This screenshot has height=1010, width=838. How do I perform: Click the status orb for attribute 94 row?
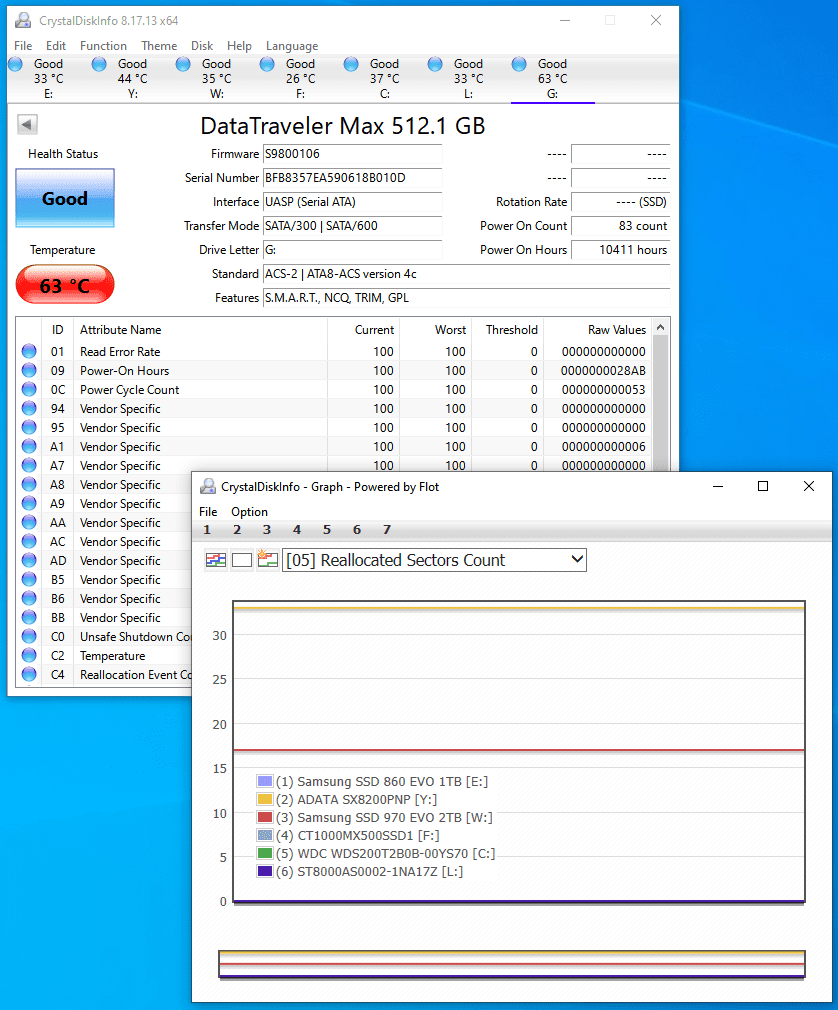pyautogui.click(x=29, y=408)
